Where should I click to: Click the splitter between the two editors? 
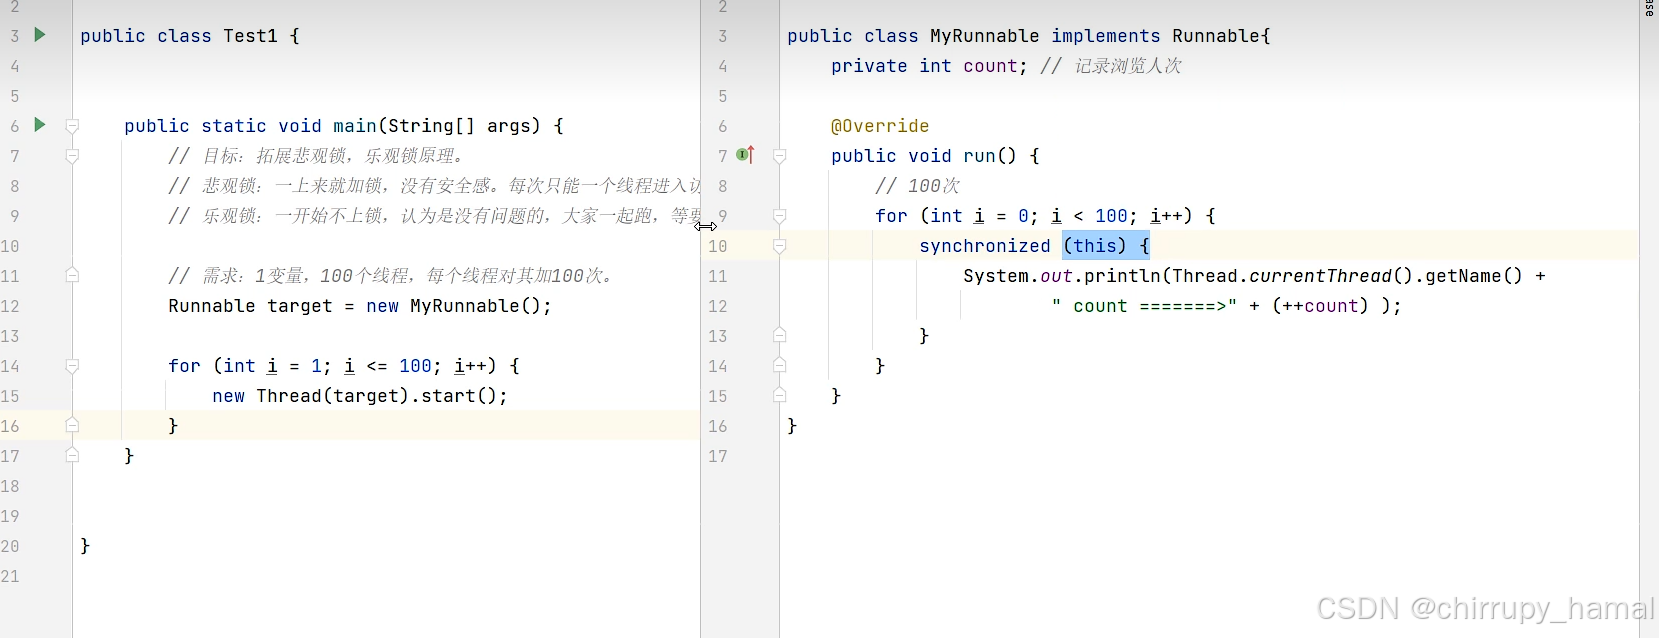701,319
